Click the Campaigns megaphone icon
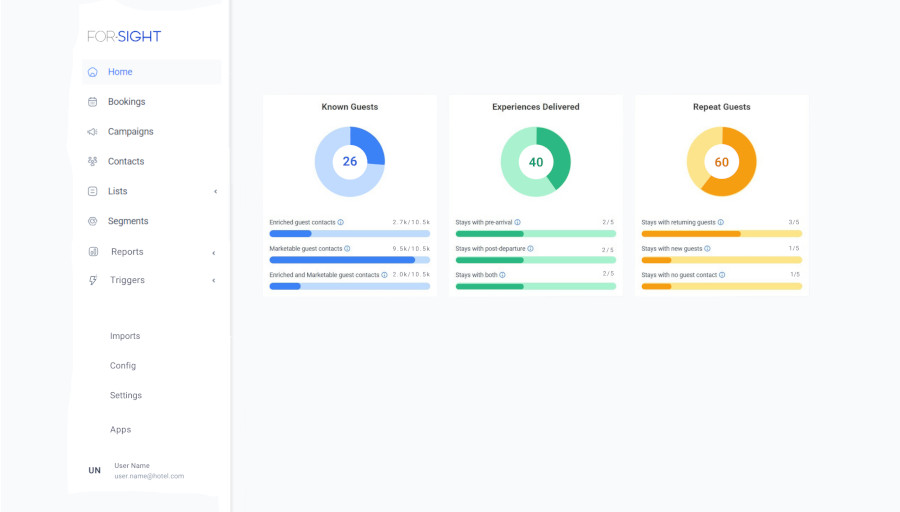Screen dimensions: 900x512 (x=92, y=132)
